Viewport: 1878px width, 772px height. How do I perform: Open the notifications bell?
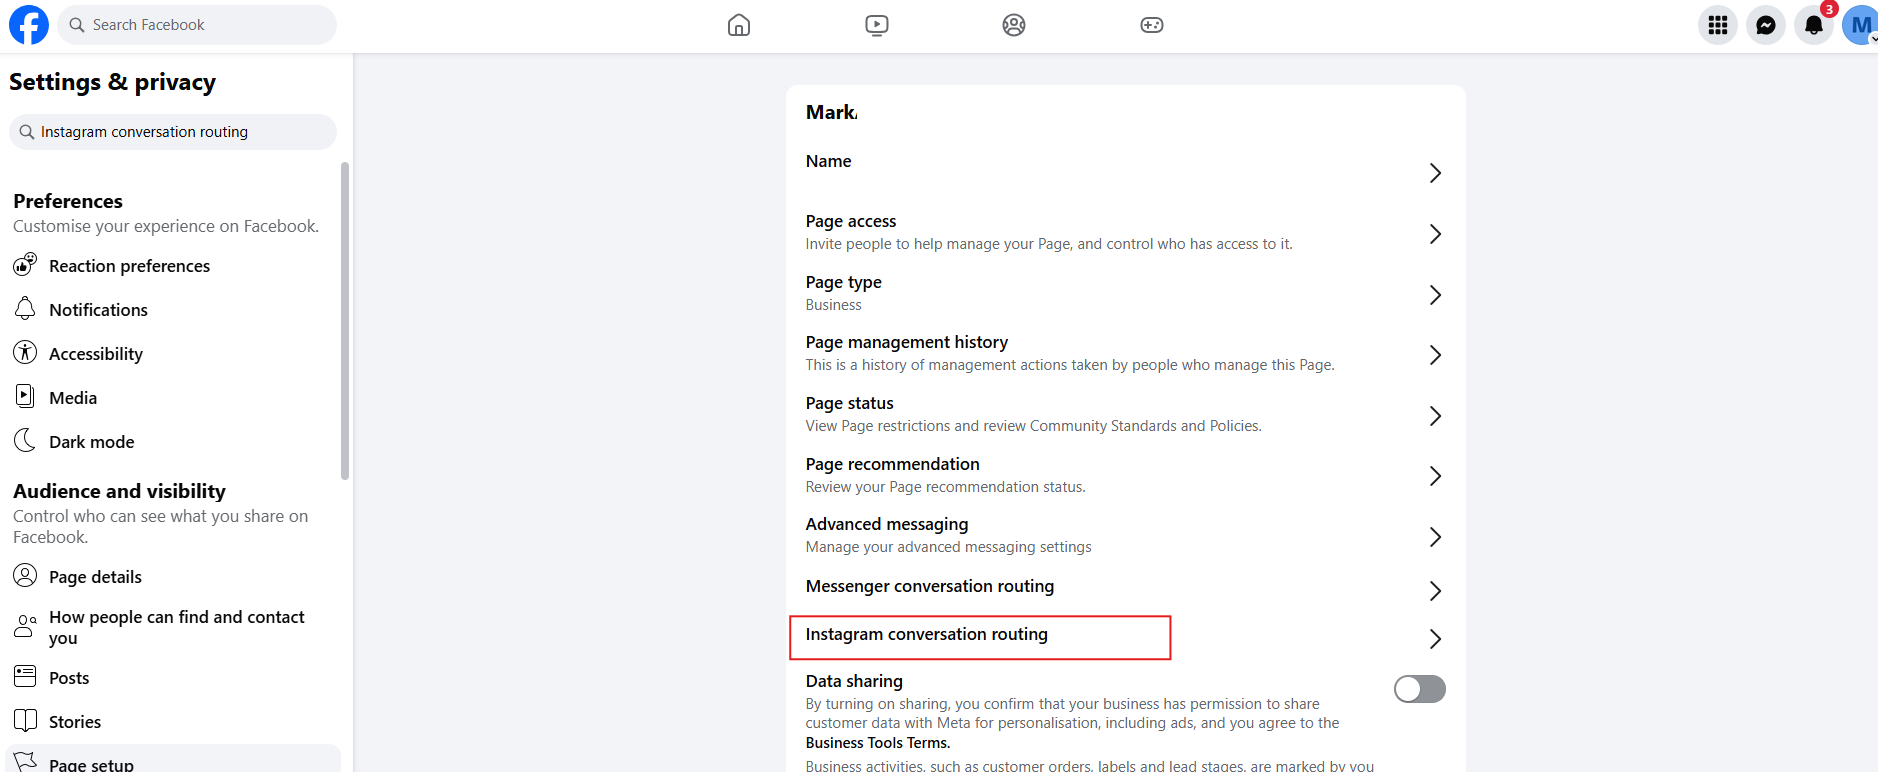click(x=1813, y=25)
